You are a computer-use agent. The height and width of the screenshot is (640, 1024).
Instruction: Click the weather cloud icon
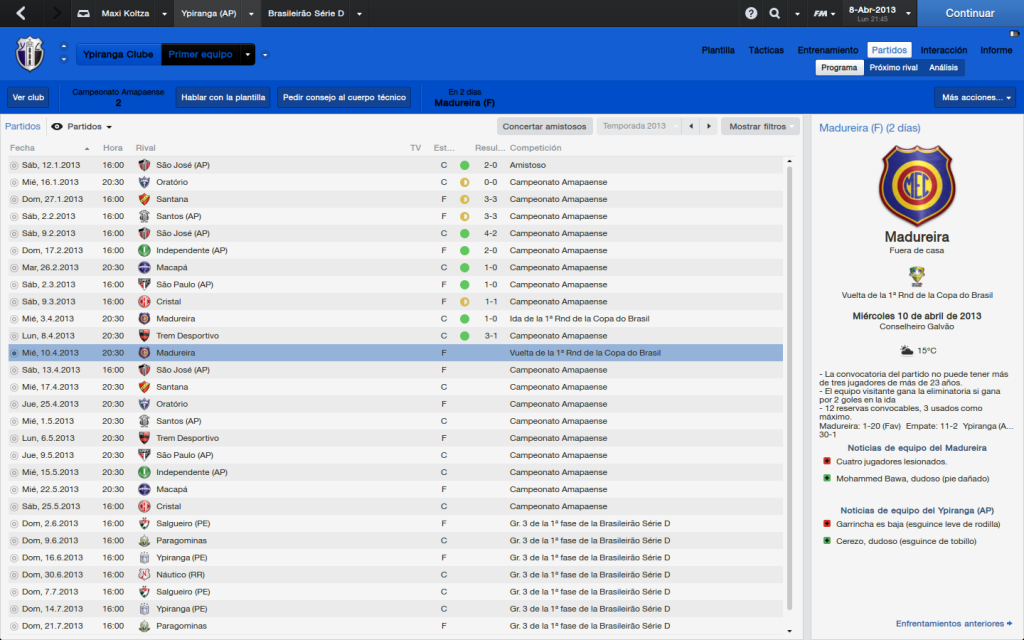pyautogui.click(x=906, y=351)
